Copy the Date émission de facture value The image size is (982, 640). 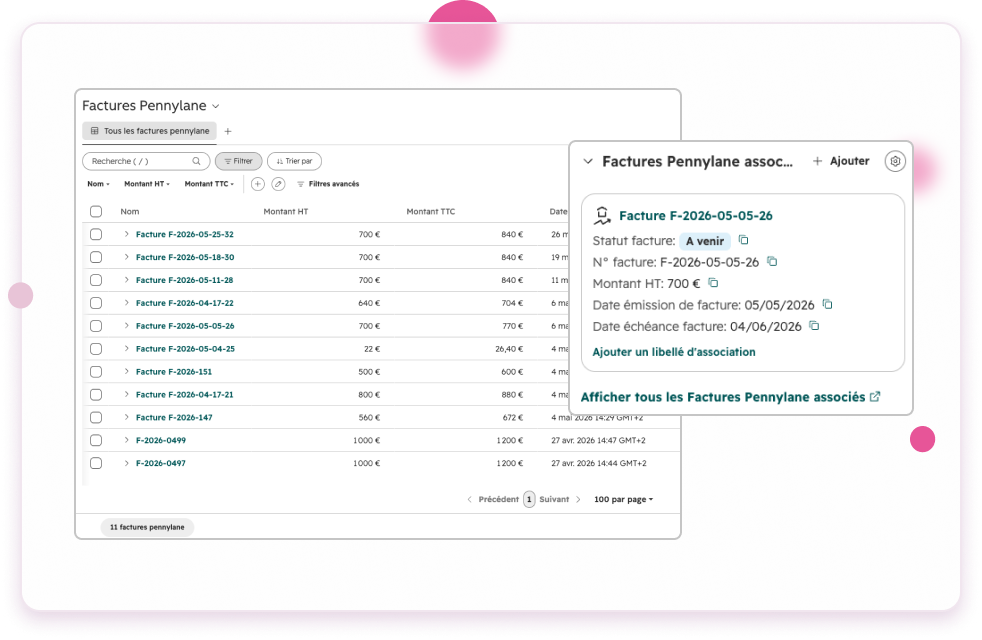coord(827,304)
